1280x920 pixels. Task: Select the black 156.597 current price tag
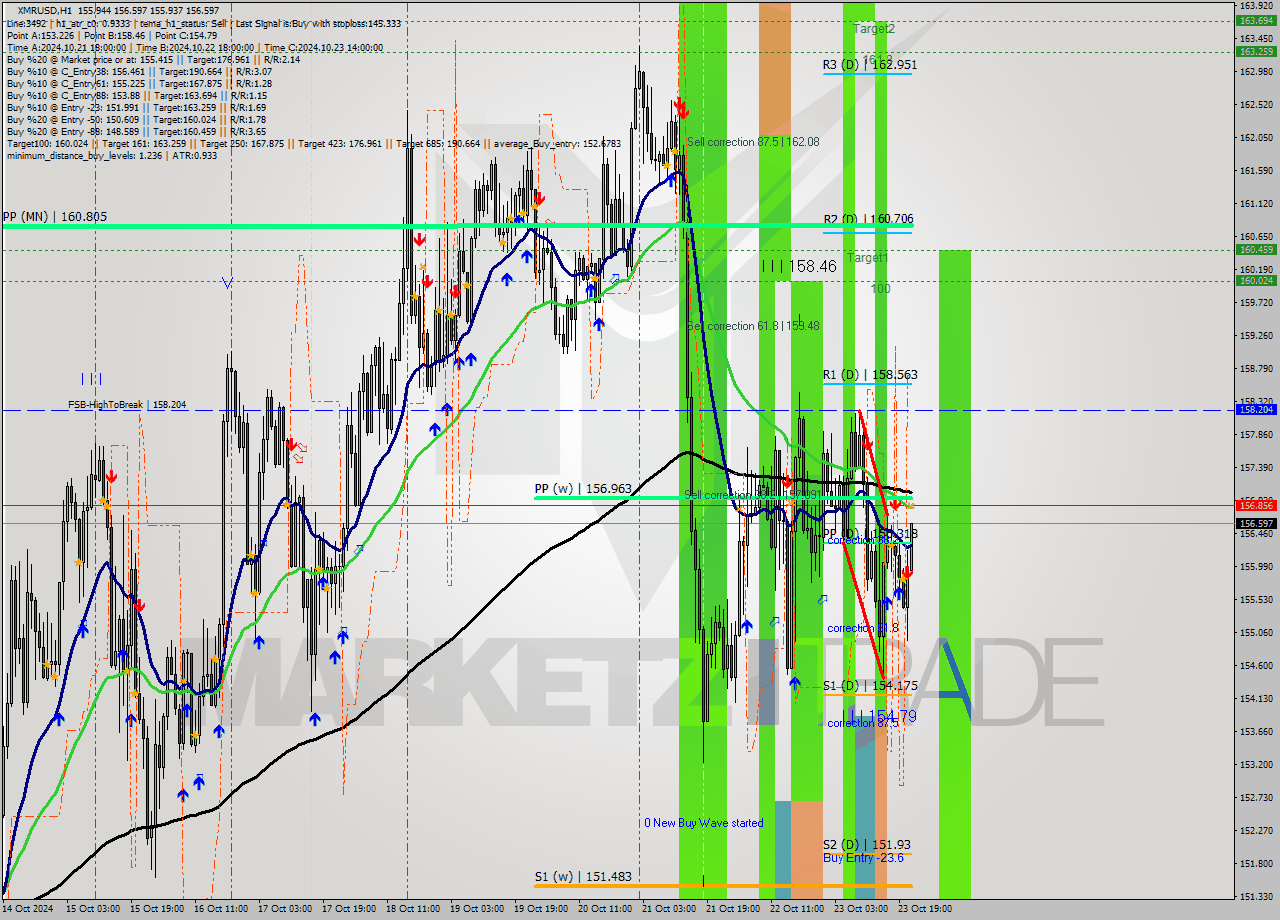pos(1256,523)
